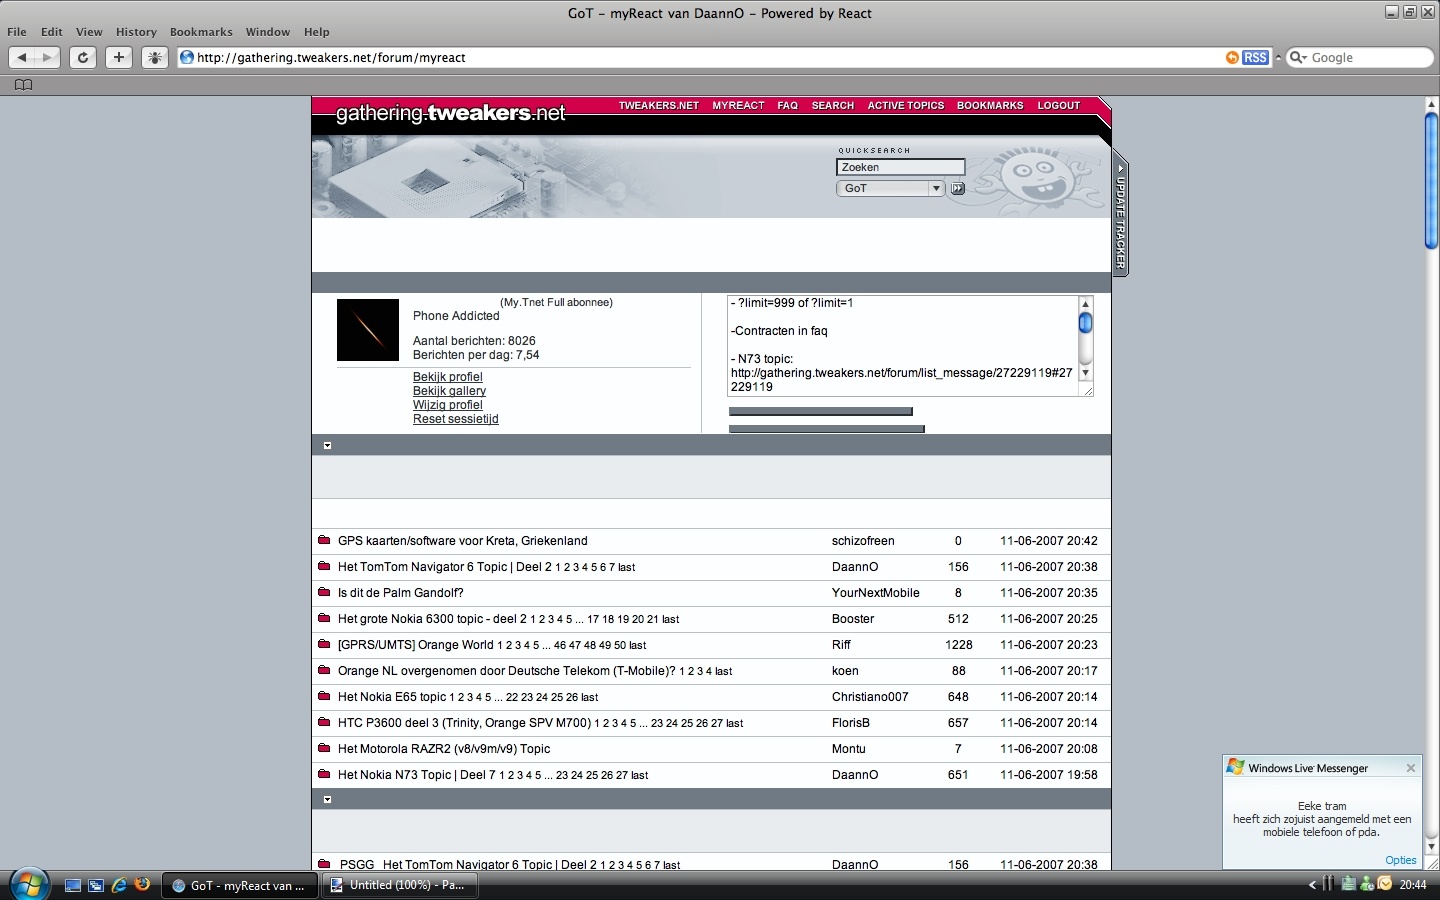Open the Bookmarks menu in the menu bar
Image resolution: width=1440 pixels, height=900 pixels.
click(x=201, y=32)
